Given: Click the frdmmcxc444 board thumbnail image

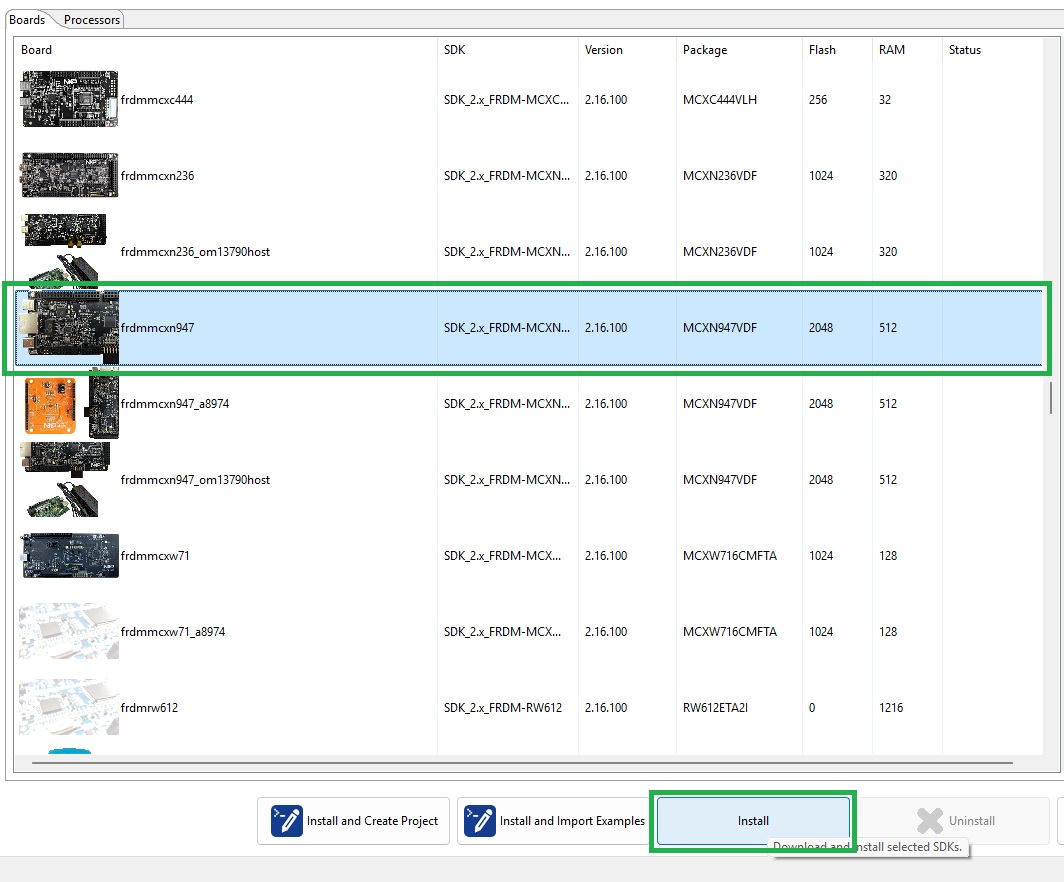Looking at the screenshot, I should (68, 98).
